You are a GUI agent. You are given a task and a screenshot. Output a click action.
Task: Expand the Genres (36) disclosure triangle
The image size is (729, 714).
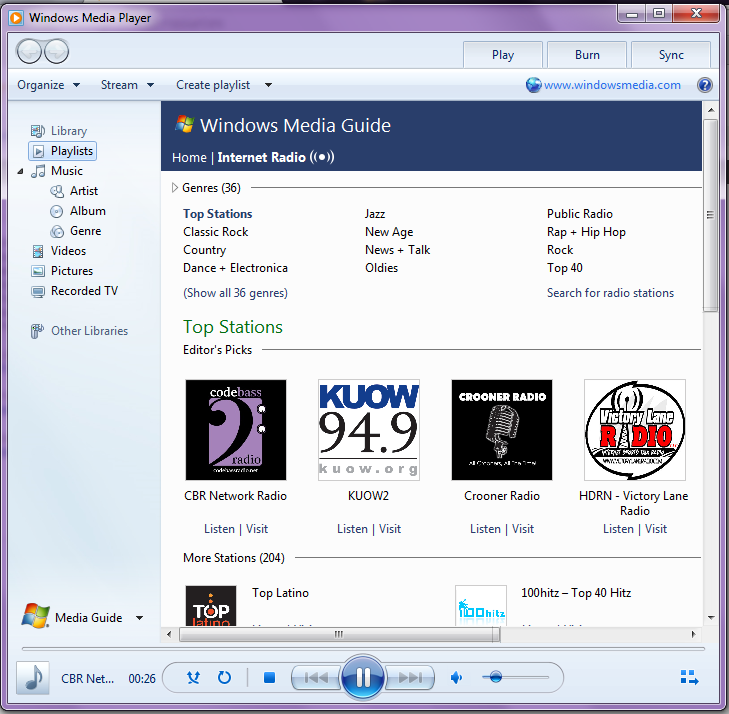(x=175, y=188)
